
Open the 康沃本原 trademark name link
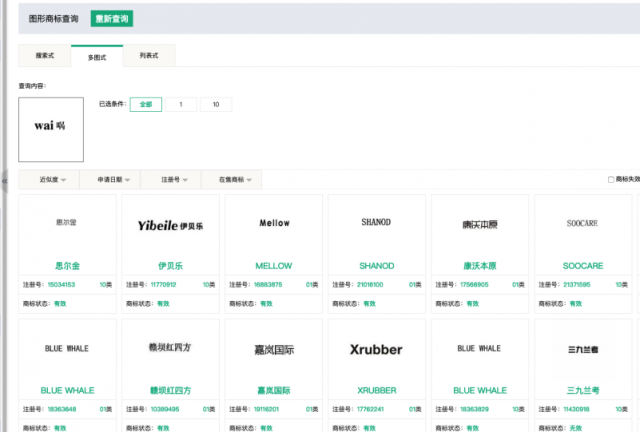(480, 266)
